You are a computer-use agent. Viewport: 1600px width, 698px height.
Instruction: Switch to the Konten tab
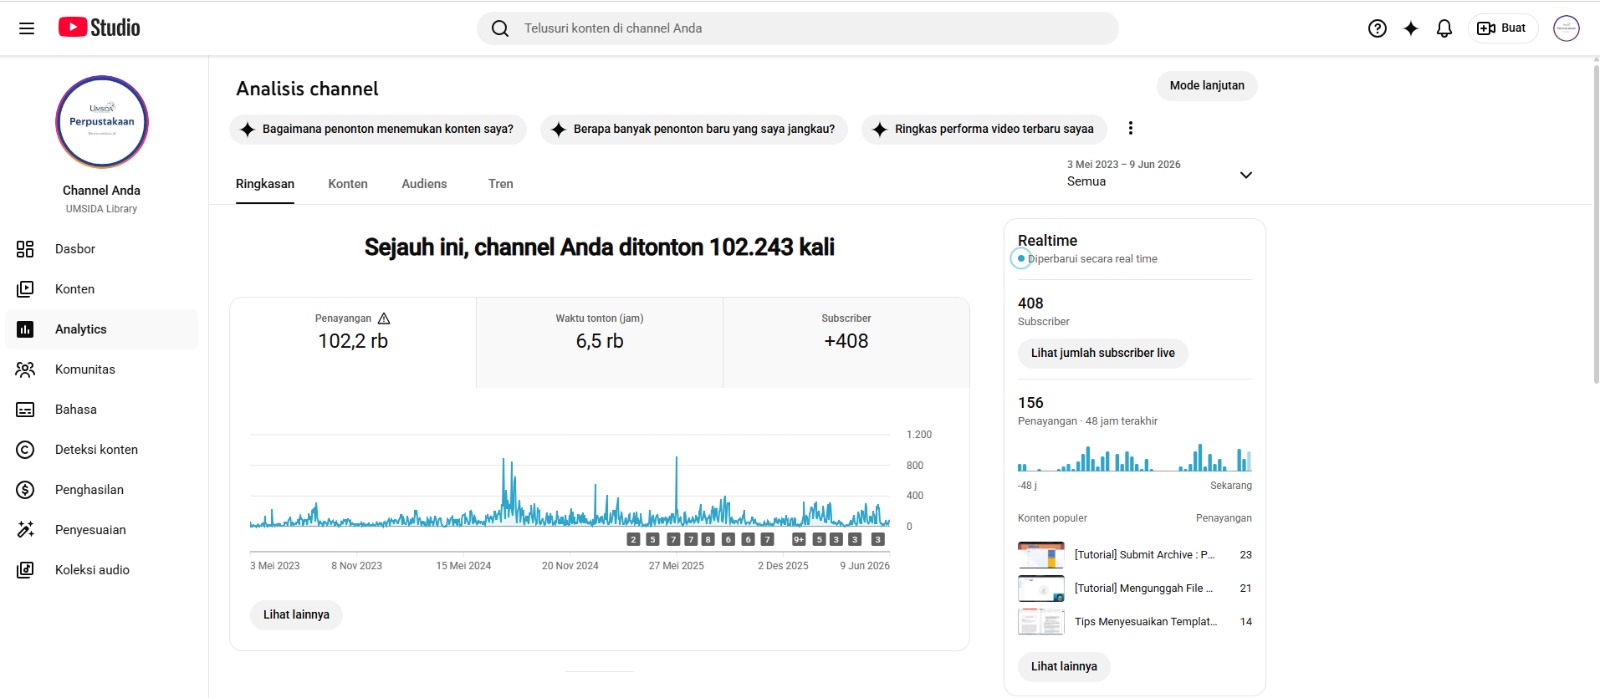click(348, 184)
